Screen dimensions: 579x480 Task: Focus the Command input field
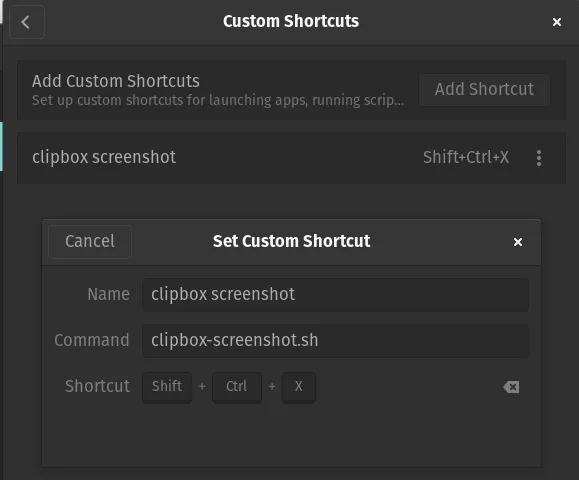pos(336,340)
